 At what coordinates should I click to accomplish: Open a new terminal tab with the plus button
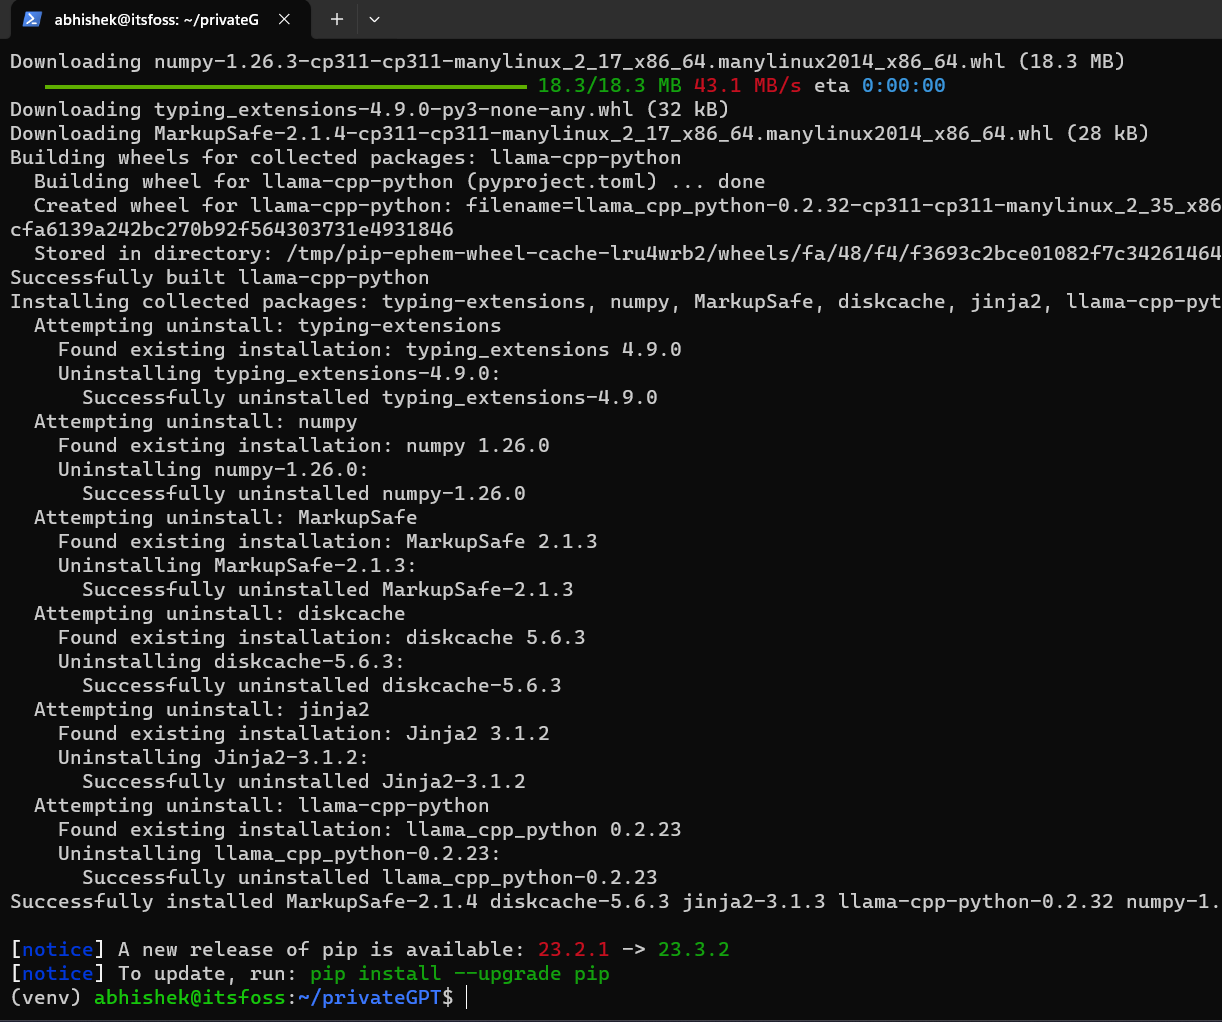[336, 19]
